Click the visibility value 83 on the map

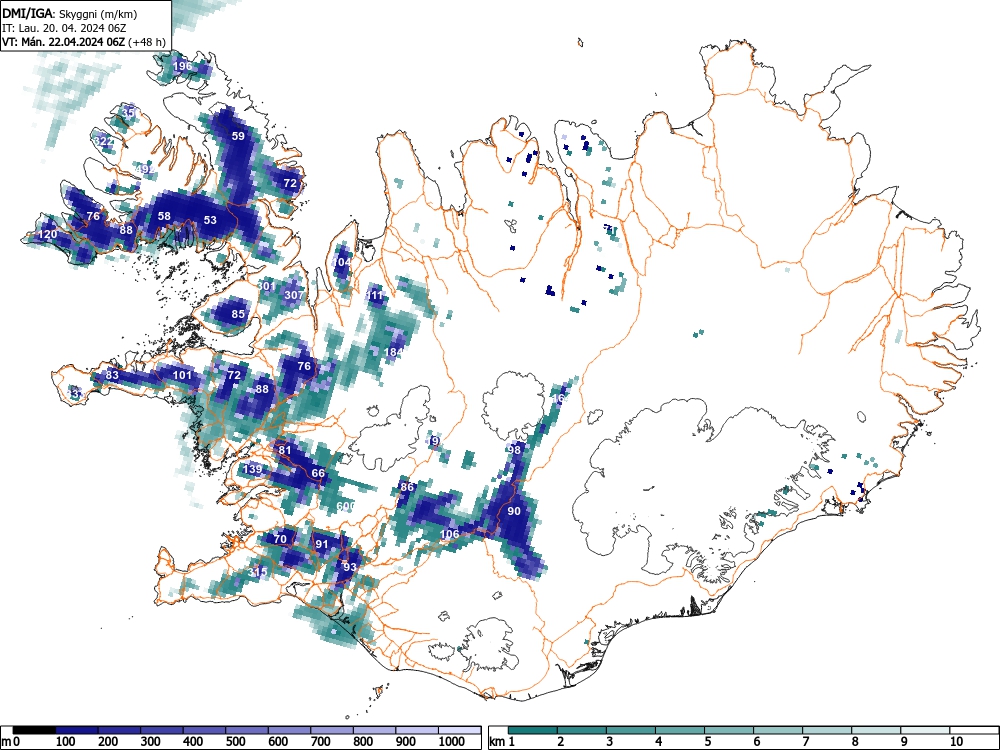point(112,375)
